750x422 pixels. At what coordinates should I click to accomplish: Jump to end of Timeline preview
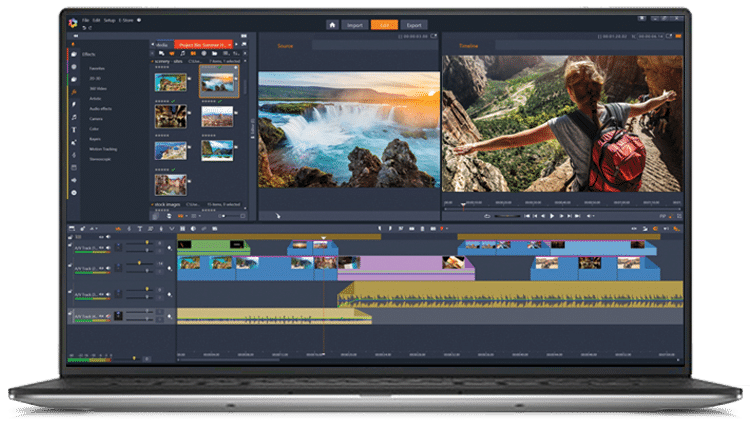coord(578,216)
